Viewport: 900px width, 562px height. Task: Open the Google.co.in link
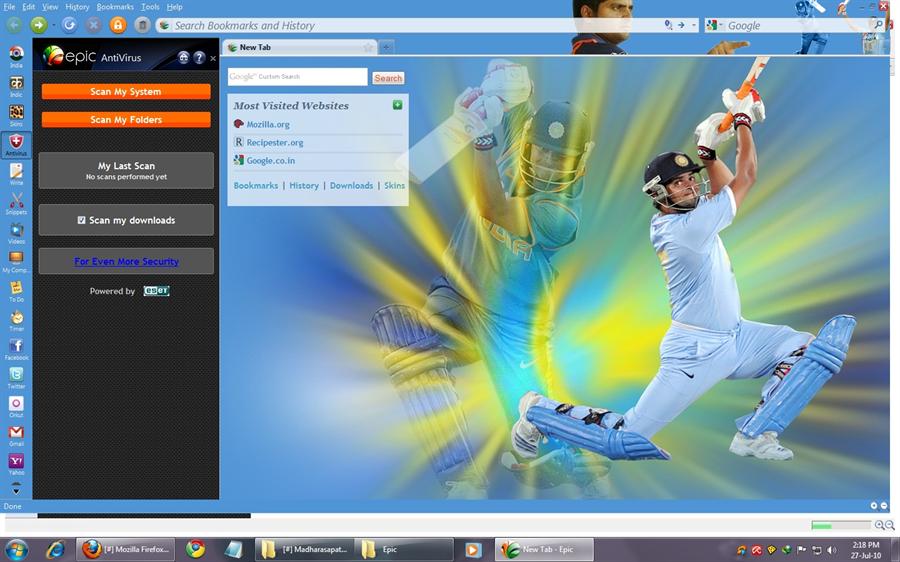tap(270, 161)
